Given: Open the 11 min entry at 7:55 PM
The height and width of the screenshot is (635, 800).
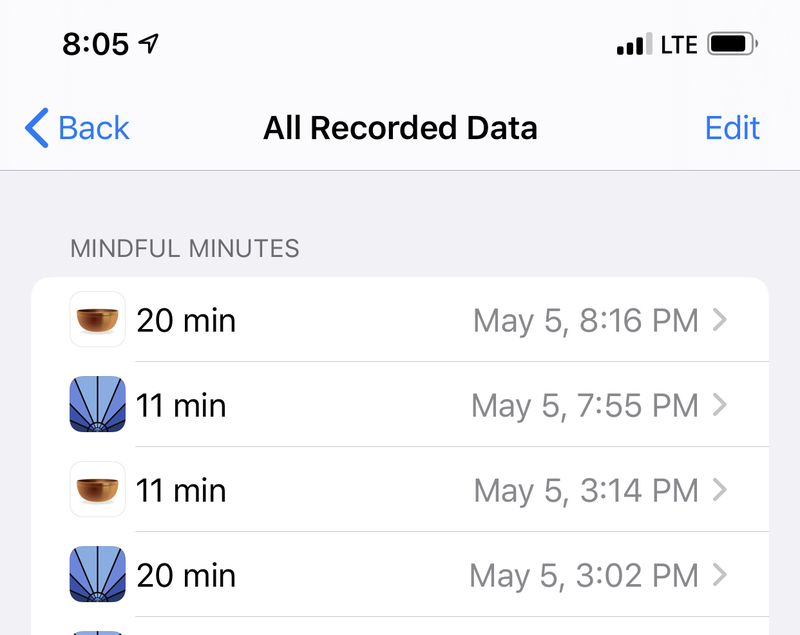Looking at the screenshot, I should tap(400, 404).
